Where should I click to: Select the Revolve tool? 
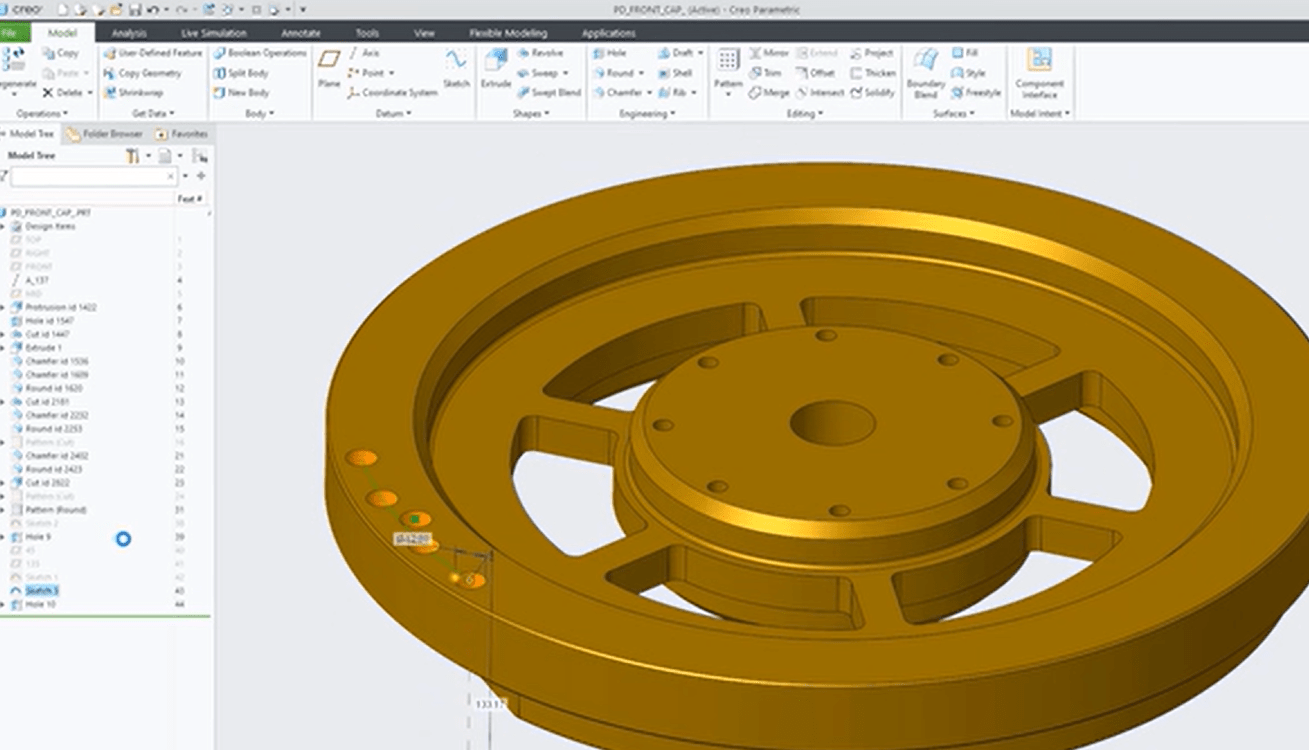pyautogui.click(x=540, y=53)
